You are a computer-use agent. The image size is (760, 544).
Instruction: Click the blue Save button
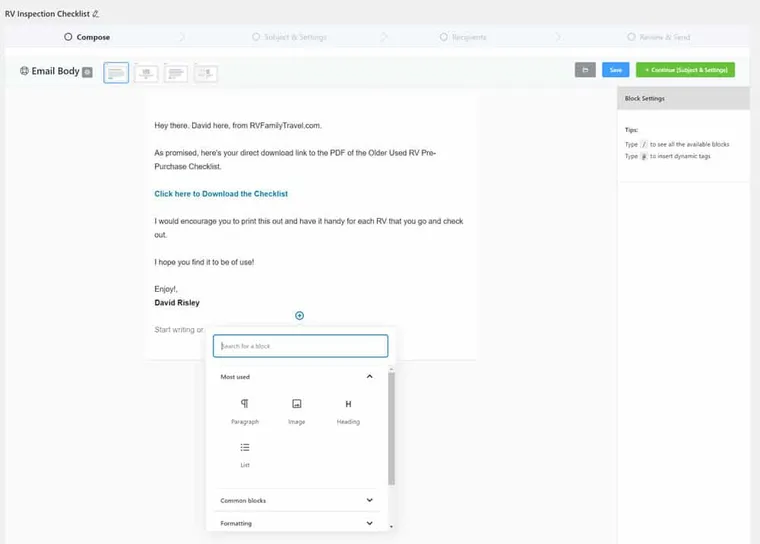[616, 70]
